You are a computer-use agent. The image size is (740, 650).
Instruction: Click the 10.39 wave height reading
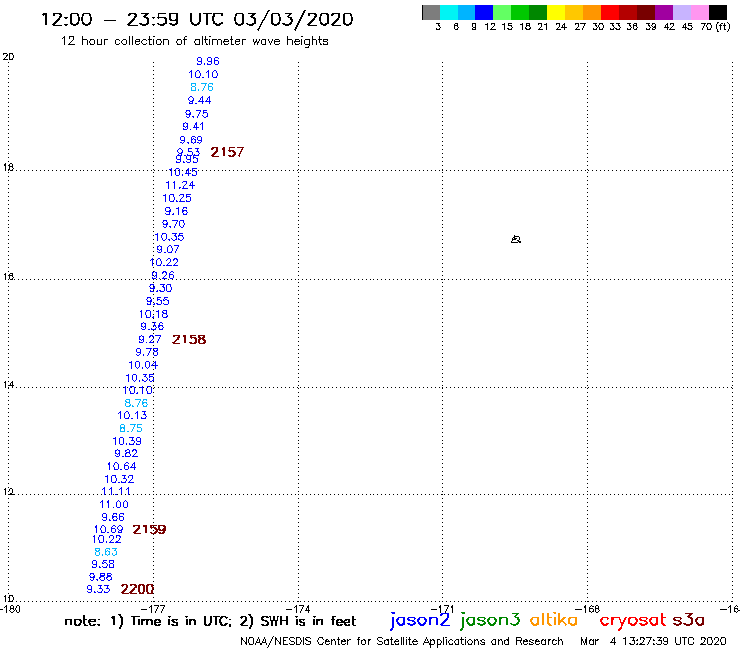pos(127,441)
